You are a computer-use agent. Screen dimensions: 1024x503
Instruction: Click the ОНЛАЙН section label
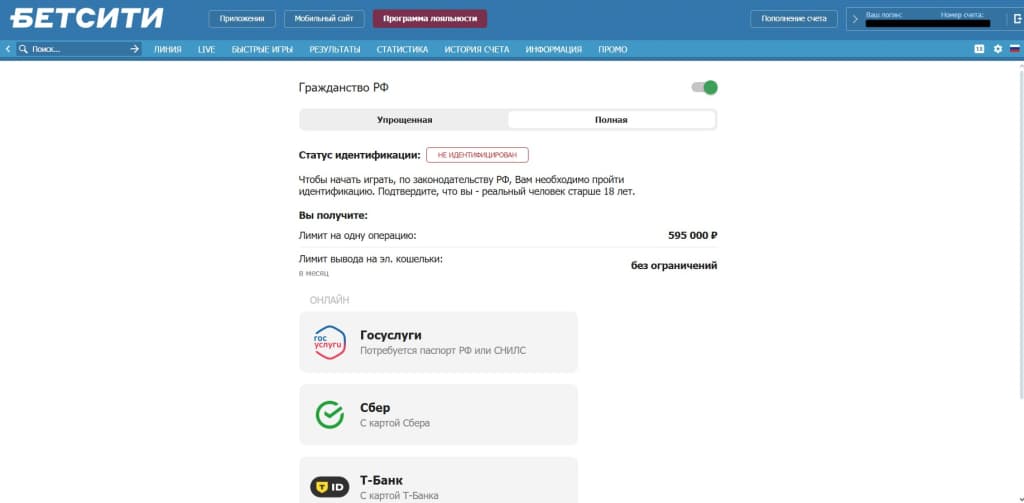[329, 300]
